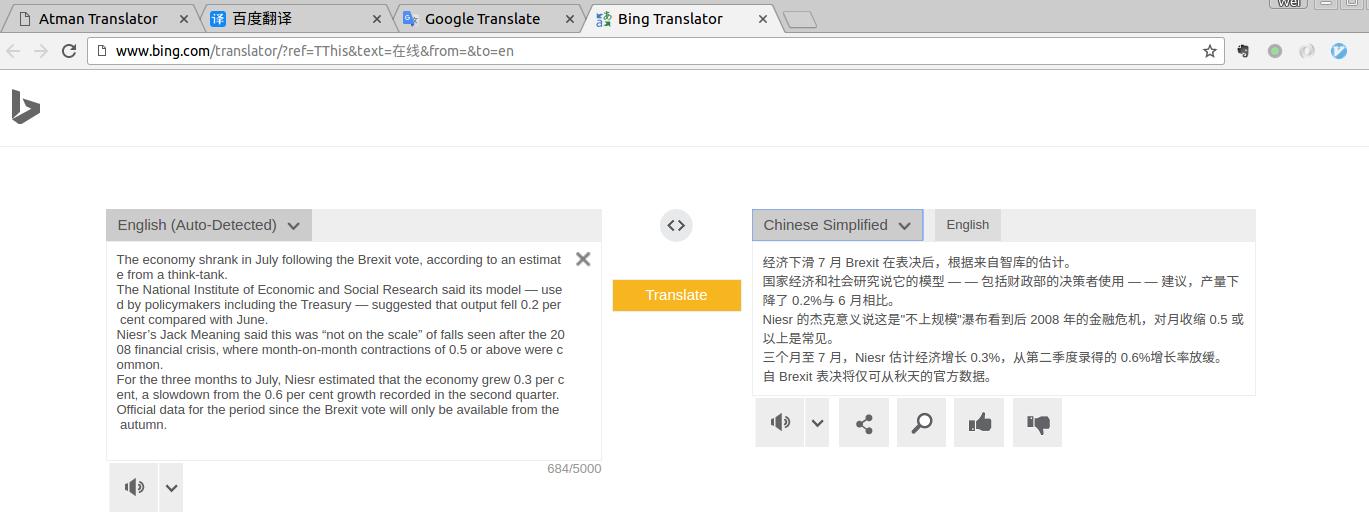The height and width of the screenshot is (526, 1369).
Task: Close the 百度翻译 tab
Action: pos(377,19)
